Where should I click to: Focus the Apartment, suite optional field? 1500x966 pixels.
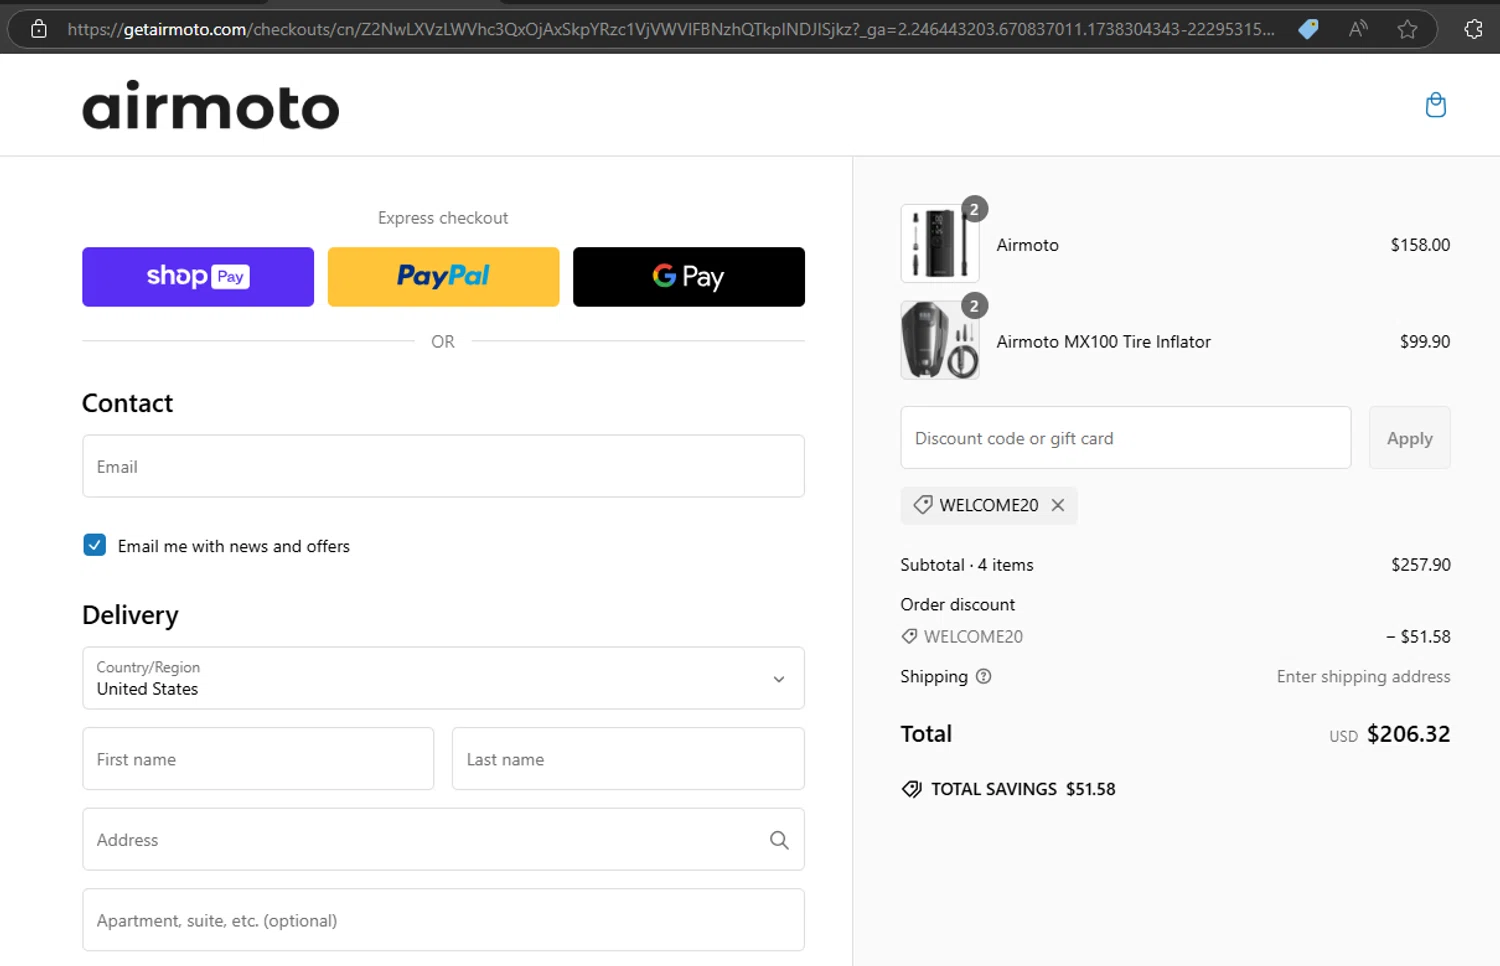pos(443,920)
